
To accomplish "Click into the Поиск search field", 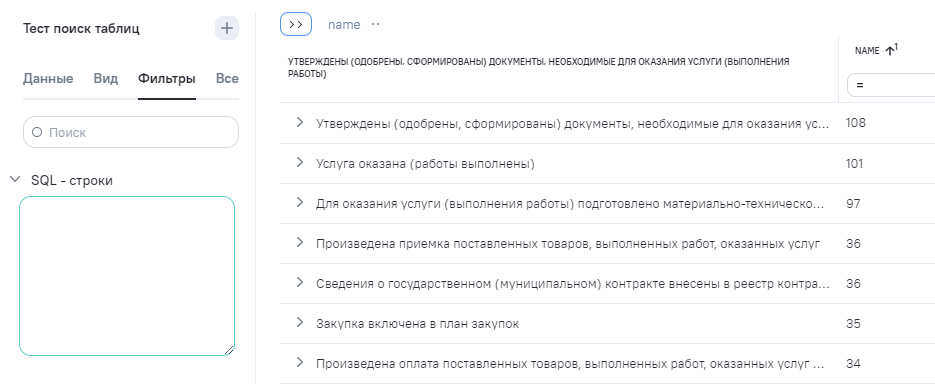I will pos(131,132).
